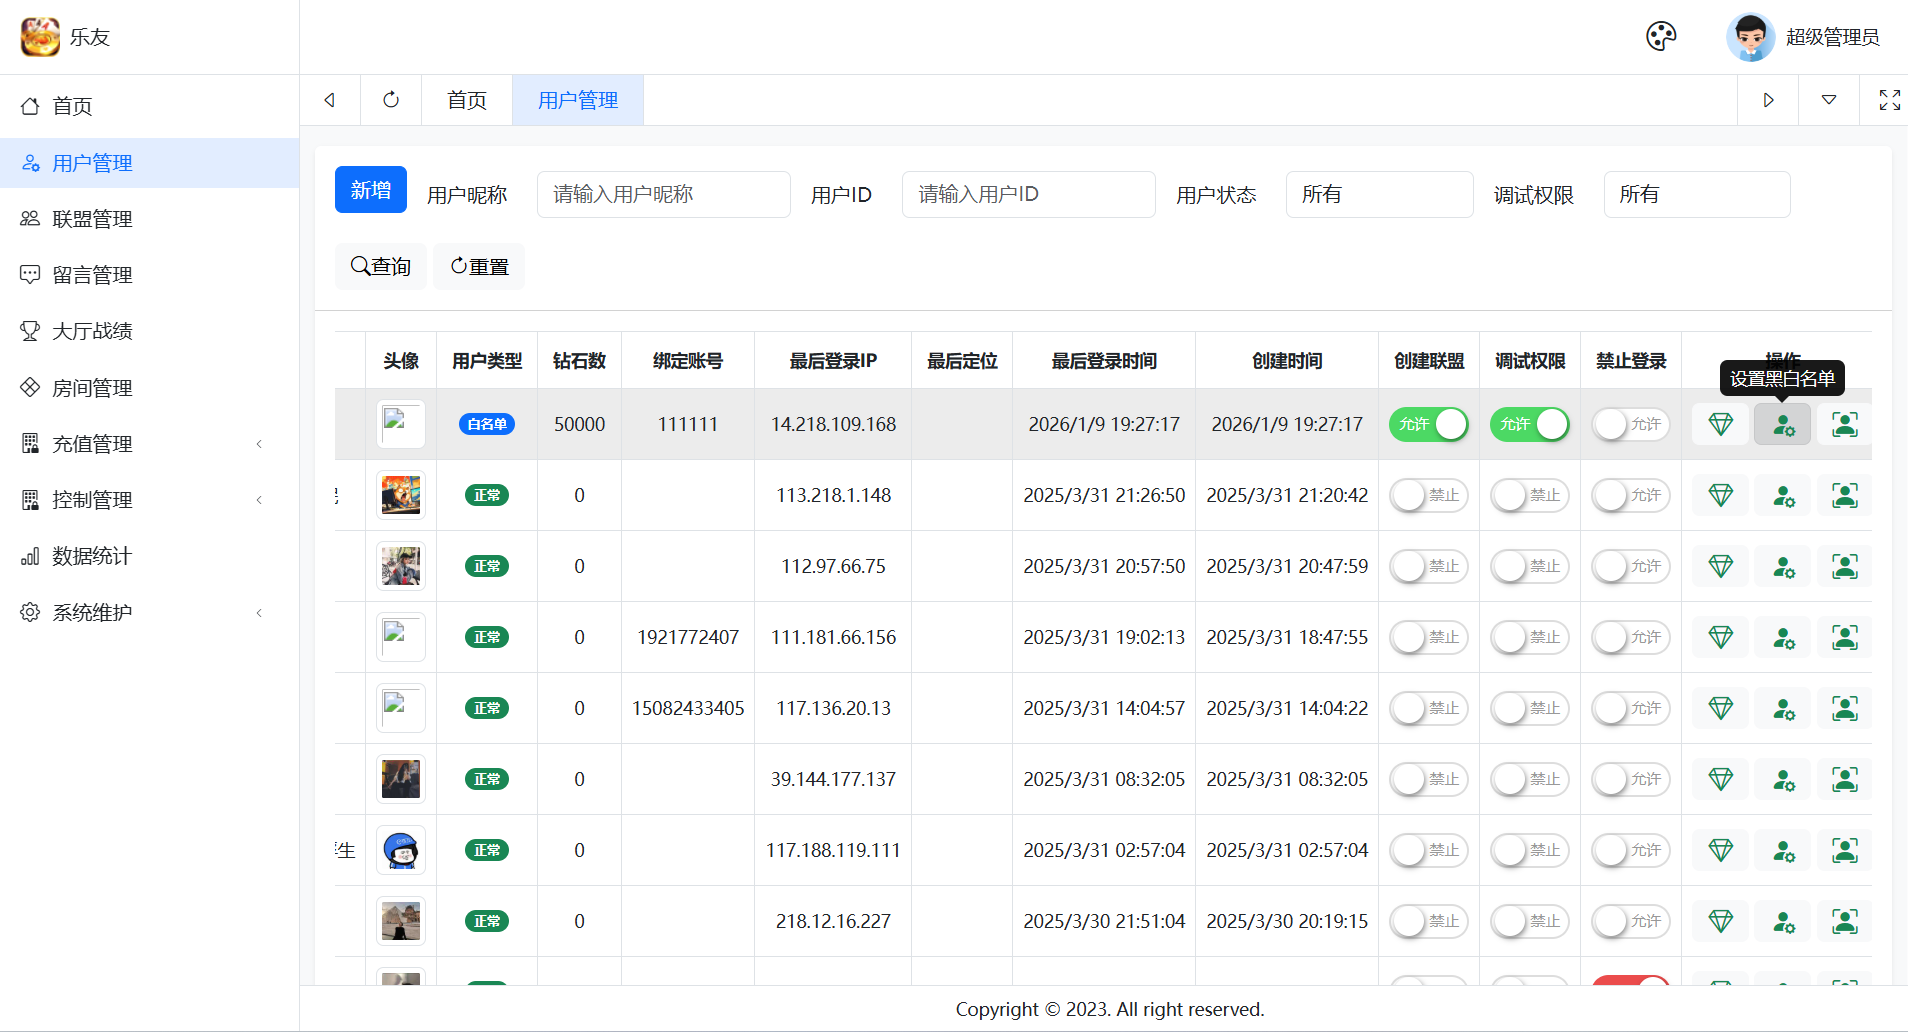Screen dimensions: 1908x1032
Task: Click the 用户昵称 input field
Action: point(663,194)
